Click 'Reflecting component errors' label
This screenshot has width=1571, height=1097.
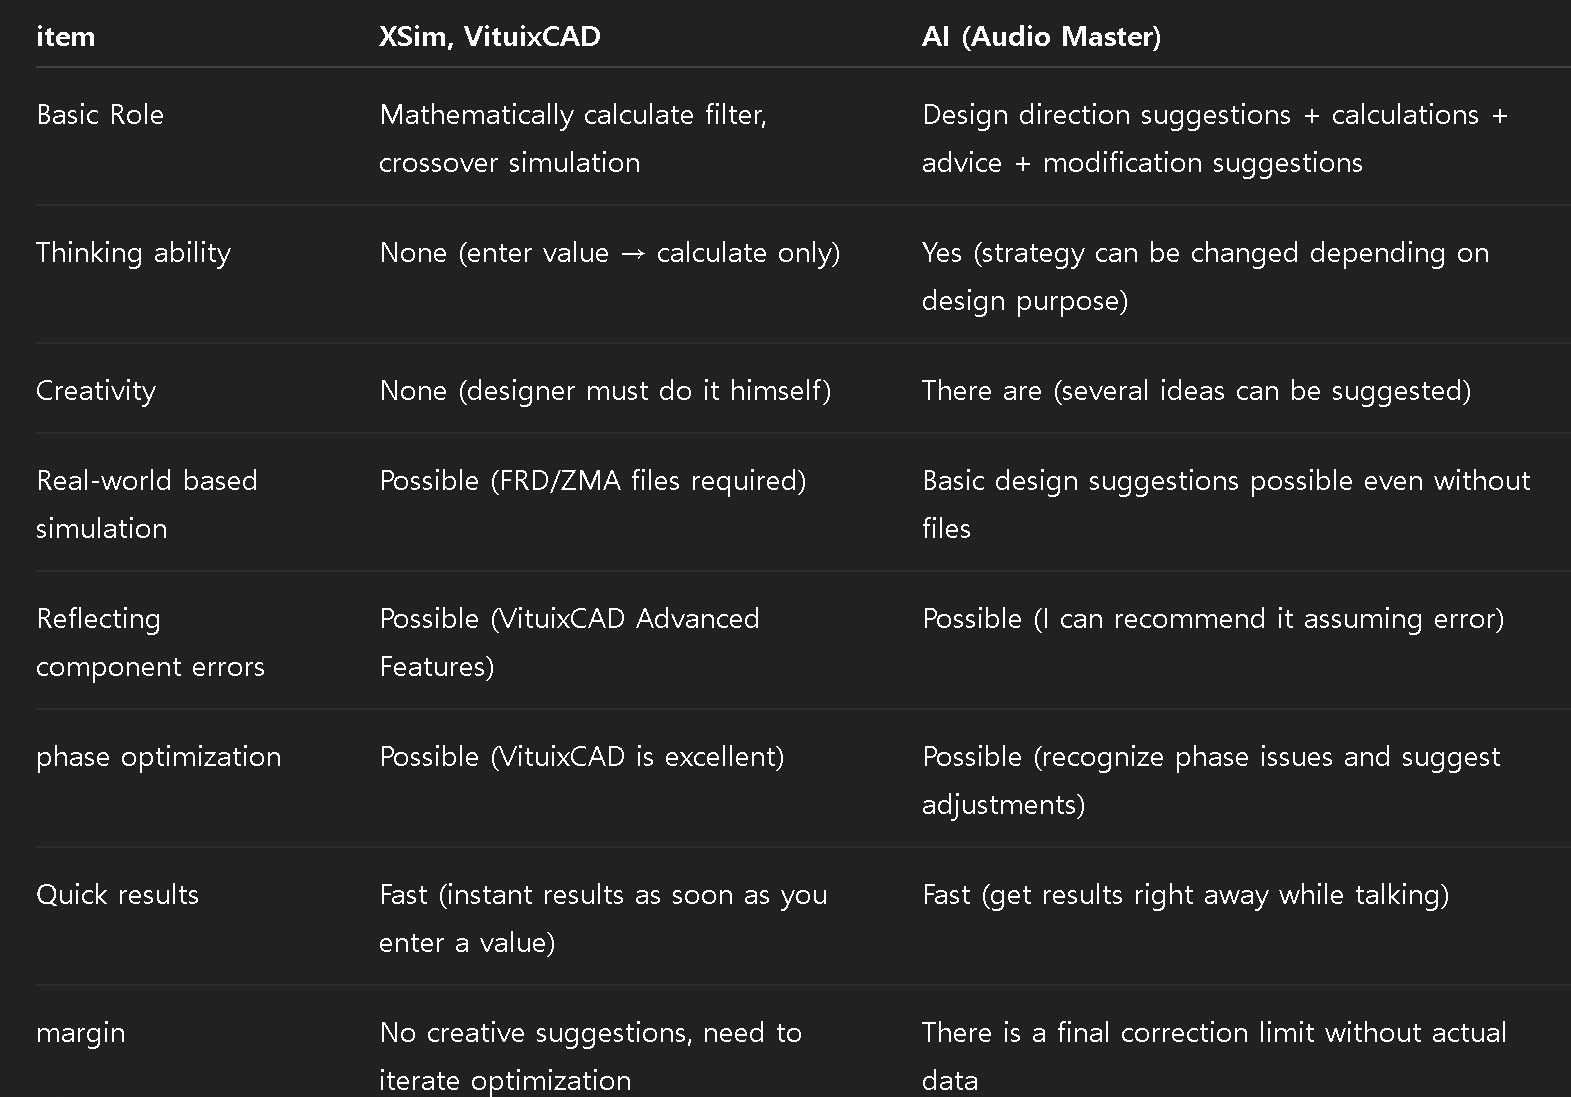coord(150,642)
